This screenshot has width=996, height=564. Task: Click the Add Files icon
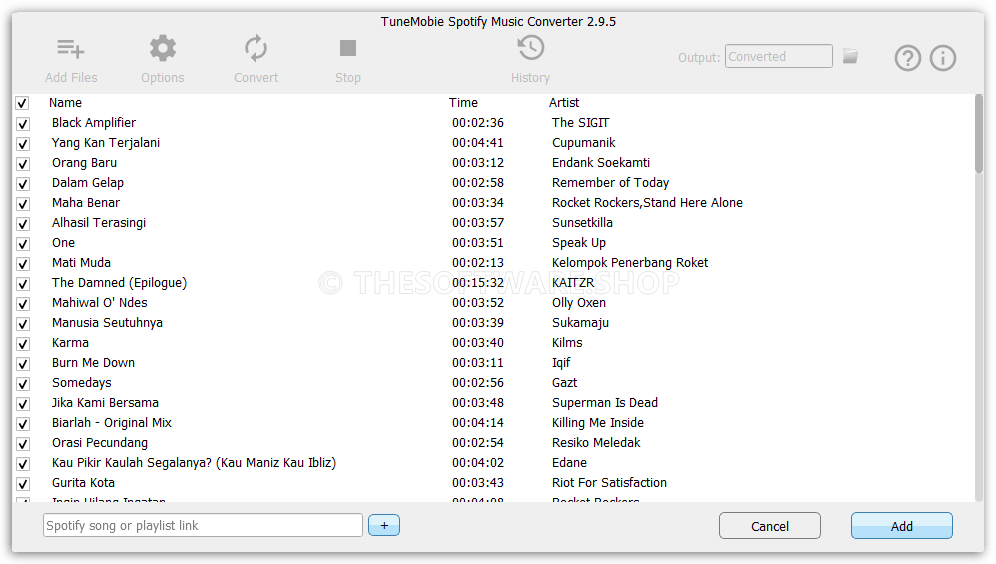(71, 49)
